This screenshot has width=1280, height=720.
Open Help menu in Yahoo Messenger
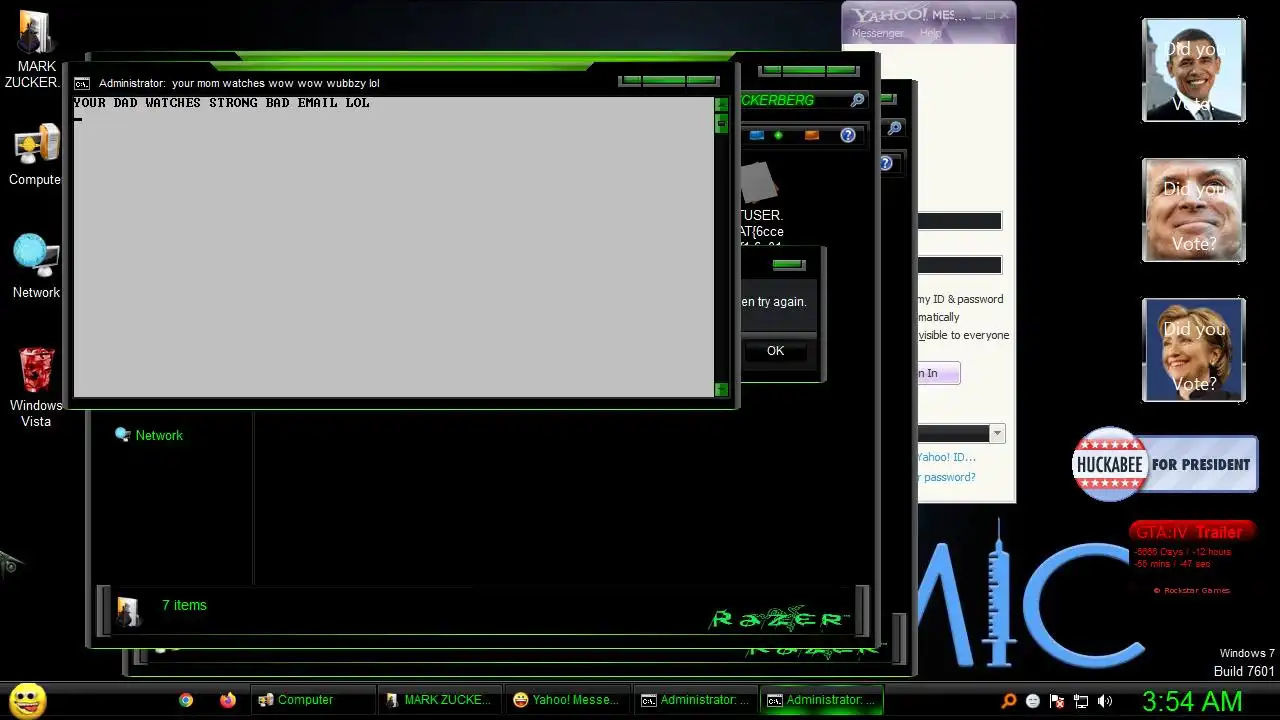[x=930, y=33]
